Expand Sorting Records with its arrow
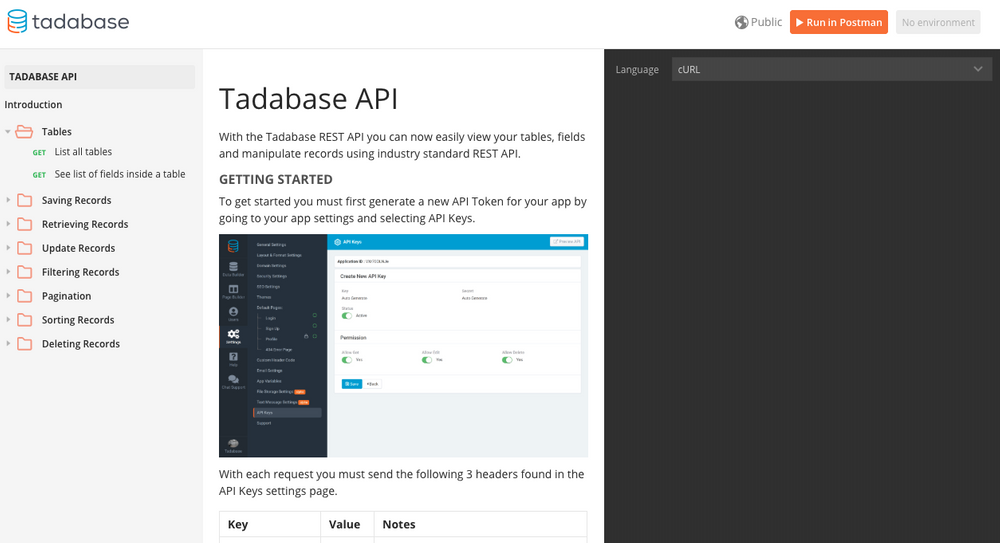This screenshot has width=1000, height=543. point(8,320)
